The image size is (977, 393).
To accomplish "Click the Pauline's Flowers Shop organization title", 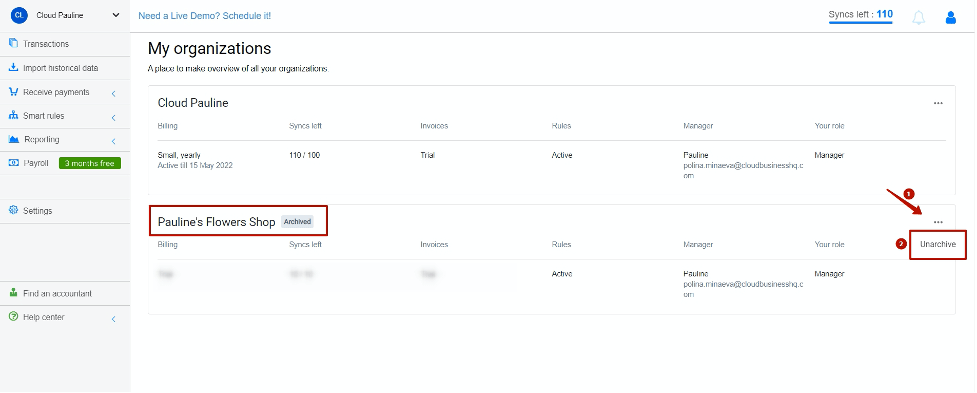I will [216, 222].
